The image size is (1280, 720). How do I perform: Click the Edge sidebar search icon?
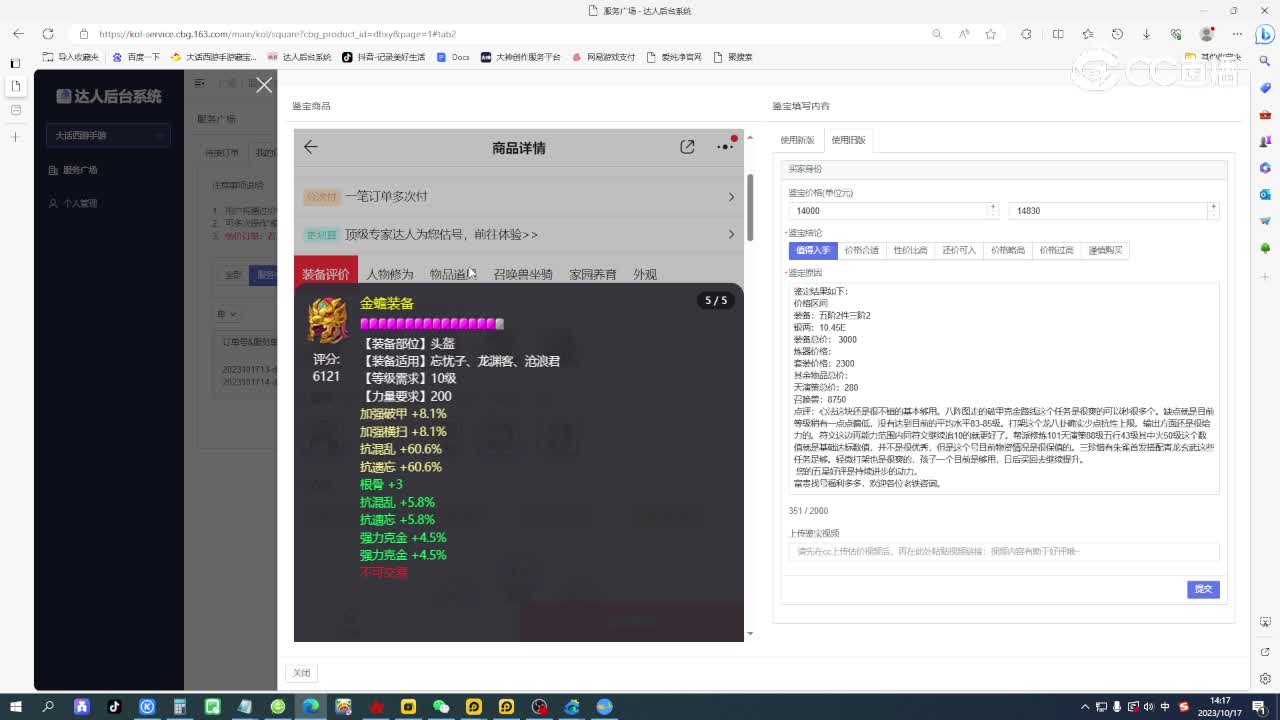1265,63
